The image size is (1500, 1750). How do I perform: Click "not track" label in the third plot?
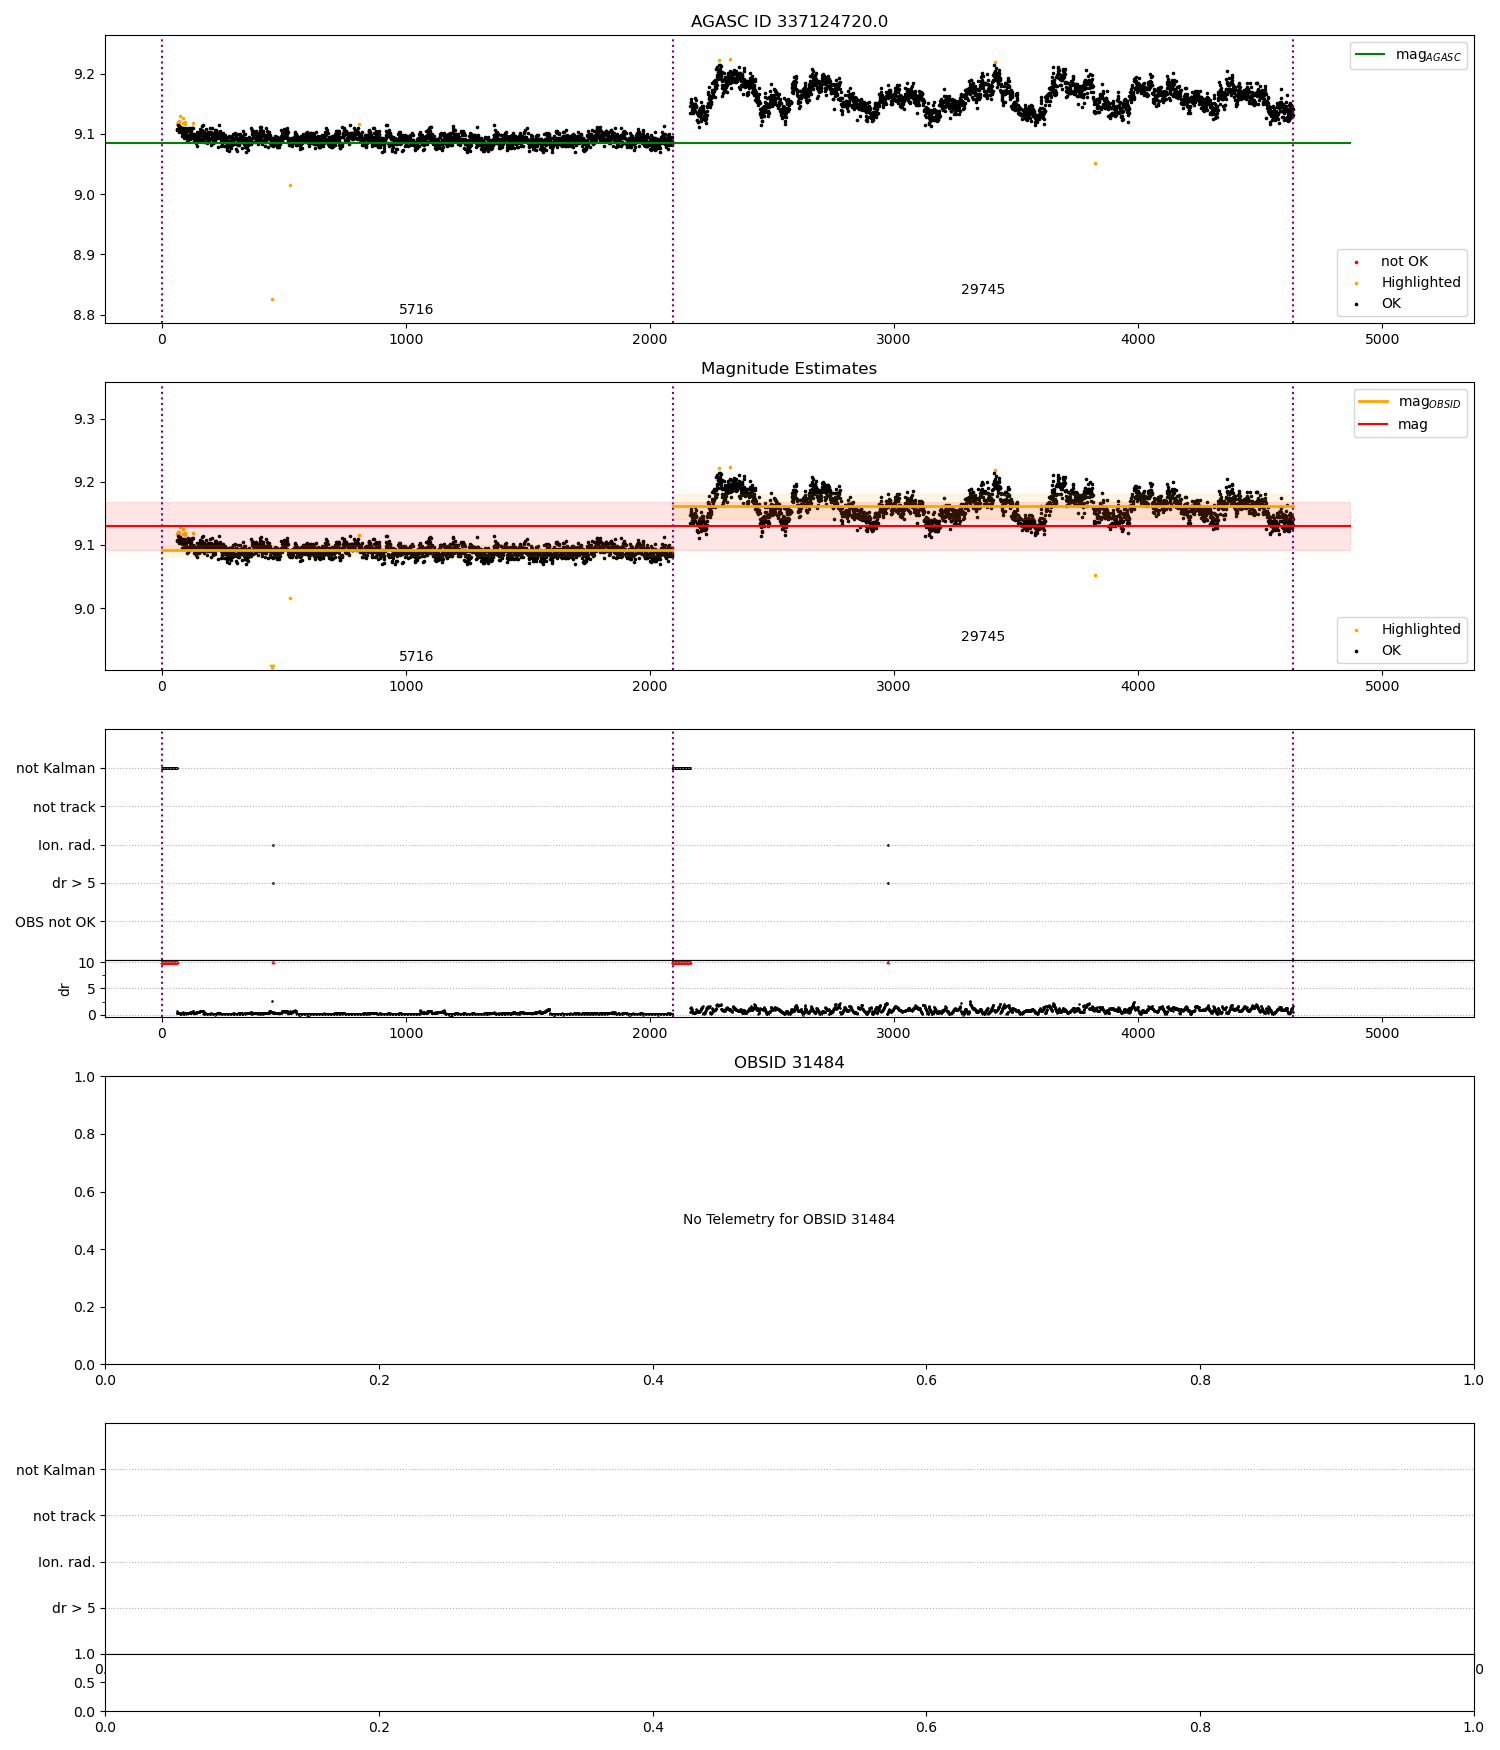coord(64,807)
